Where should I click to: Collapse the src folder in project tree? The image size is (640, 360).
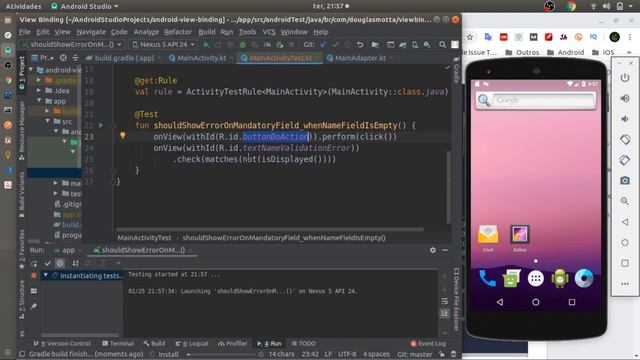pyautogui.click(x=48, y=121)
